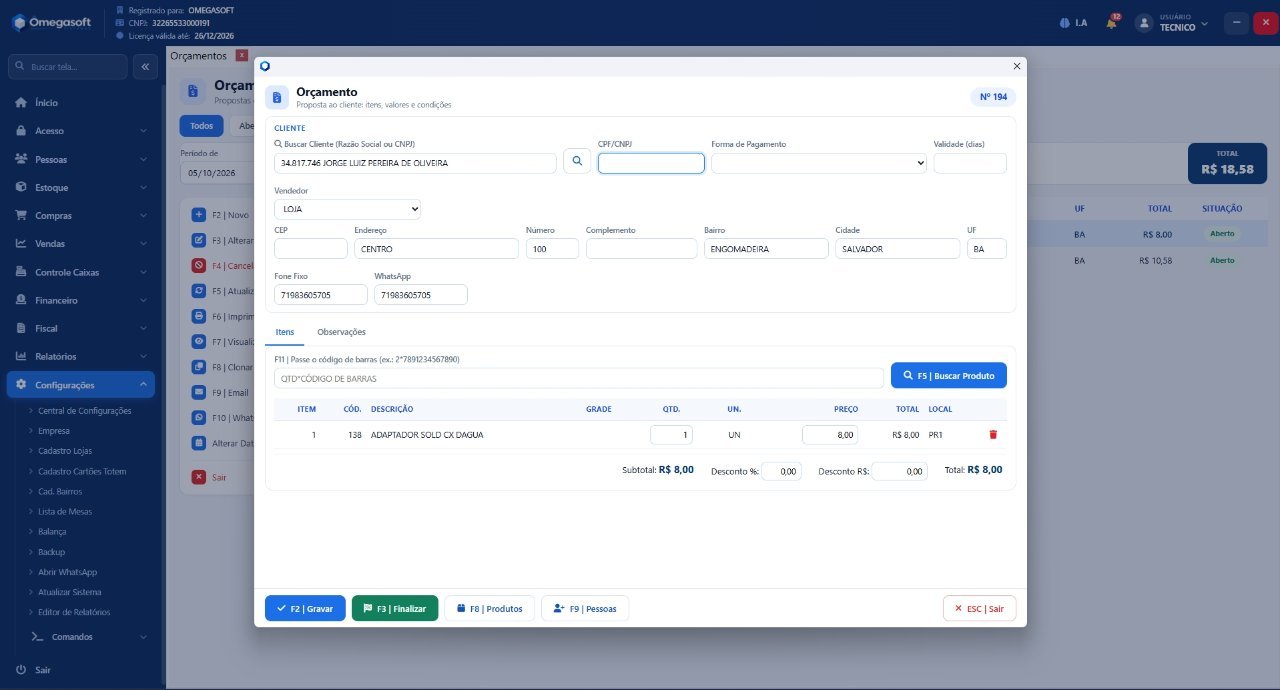Collapse the Configurações sidebar menu
The width and height of the screenshot is (1280, 690).
pyautogui.click(x=83, y=385)
